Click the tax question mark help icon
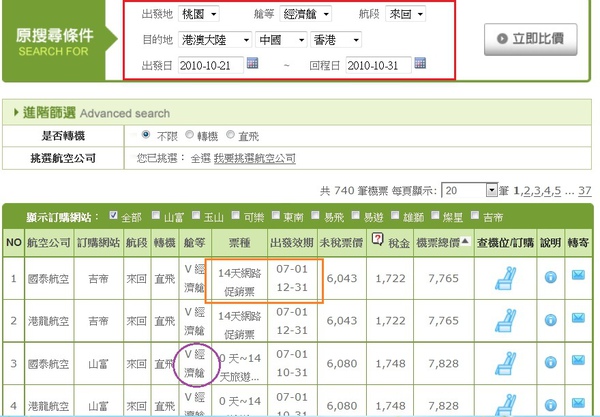600x417 pixels. [377, 239]
